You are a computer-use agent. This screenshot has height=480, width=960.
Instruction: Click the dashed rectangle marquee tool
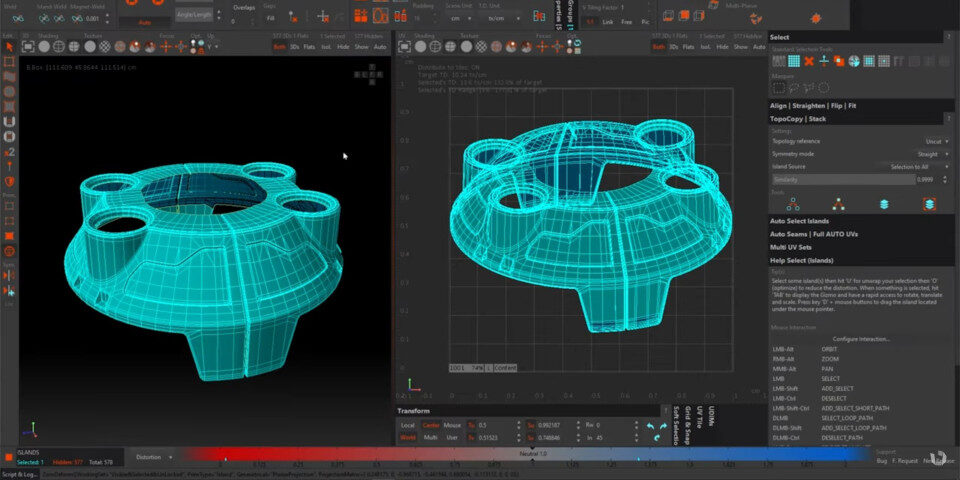[779, 88]
